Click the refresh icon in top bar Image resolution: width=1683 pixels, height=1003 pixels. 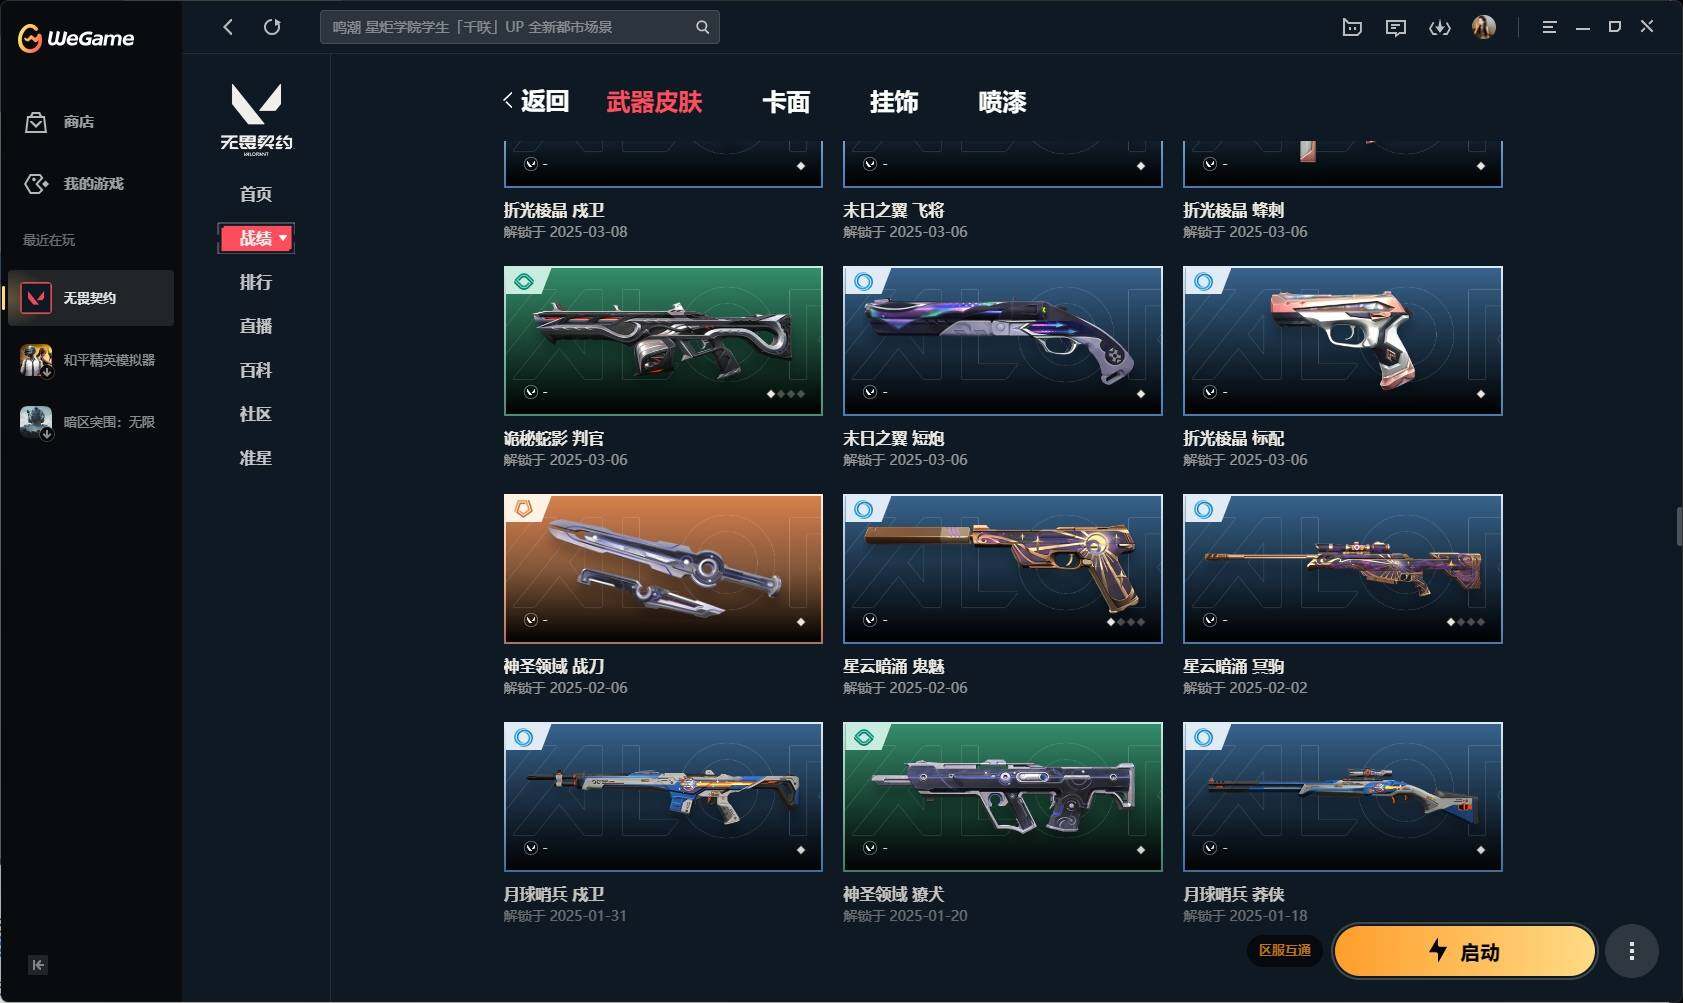(272, 27)
